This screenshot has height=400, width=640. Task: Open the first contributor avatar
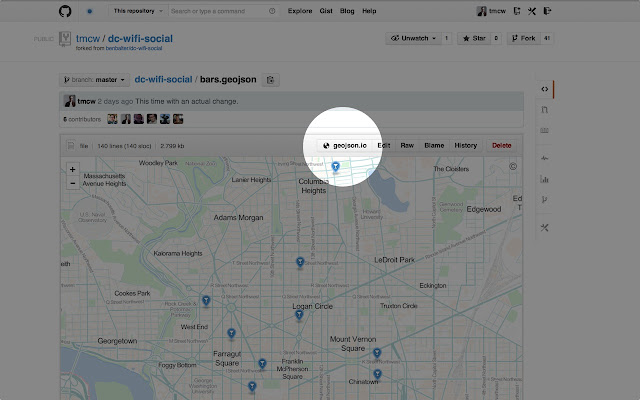(112, 119)
